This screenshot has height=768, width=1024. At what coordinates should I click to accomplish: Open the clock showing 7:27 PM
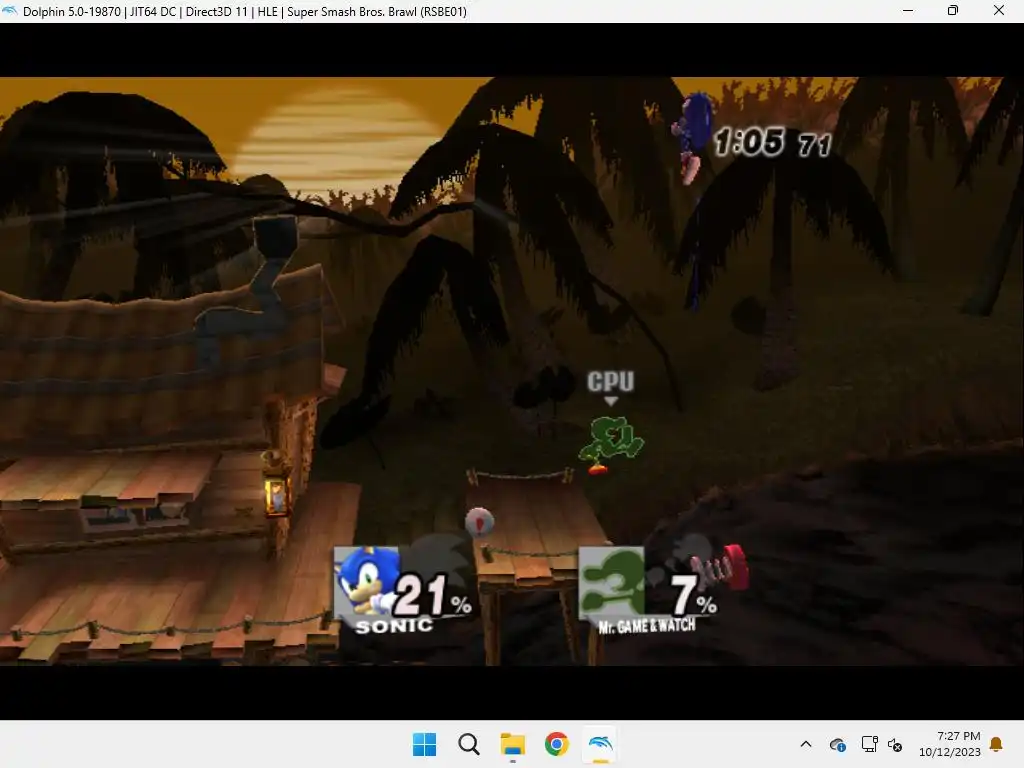pyautogui.click(x=950, y=744)
